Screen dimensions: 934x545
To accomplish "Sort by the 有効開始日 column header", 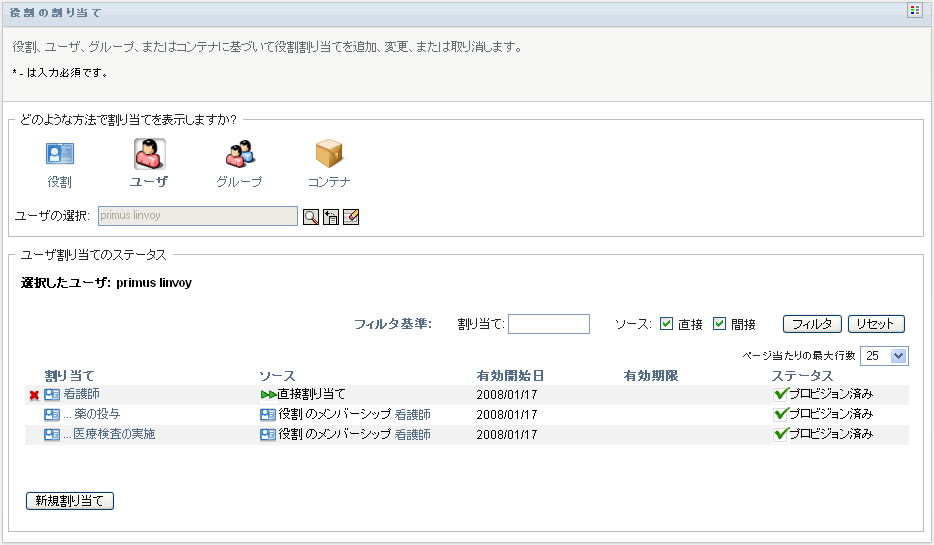I will [x=510, y=376].
